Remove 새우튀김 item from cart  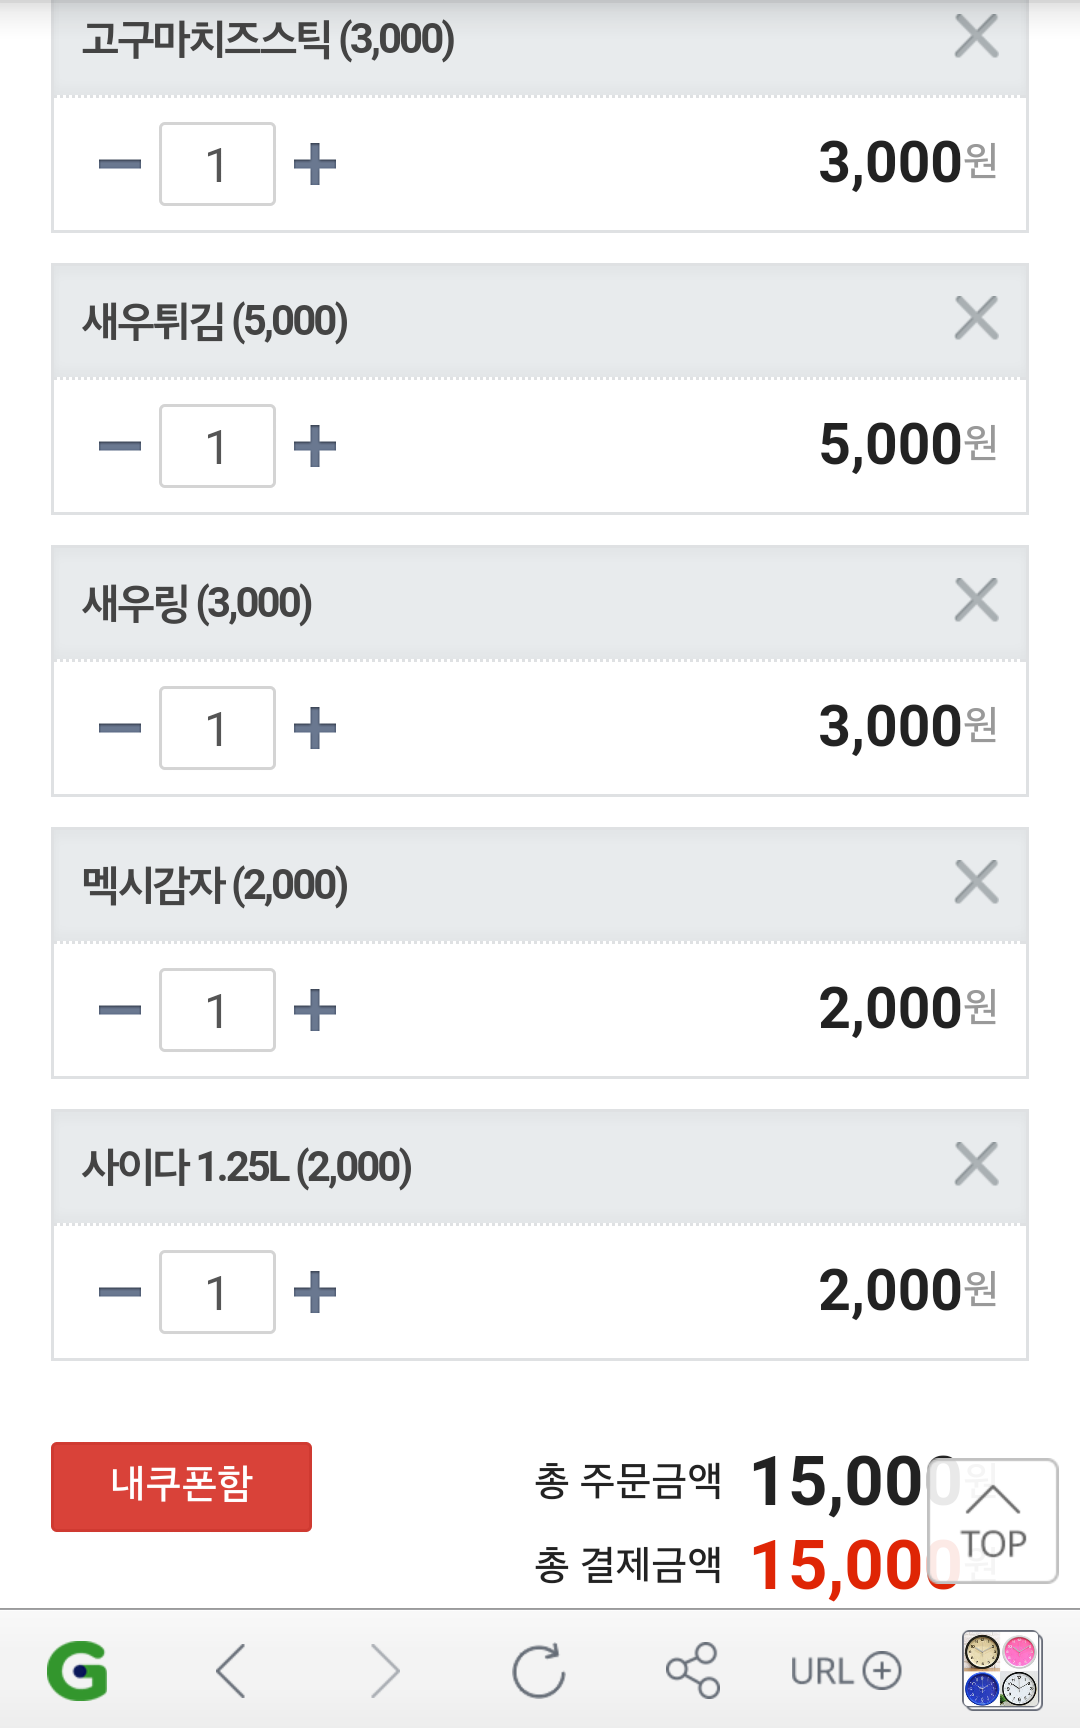(x=976, y=319)
